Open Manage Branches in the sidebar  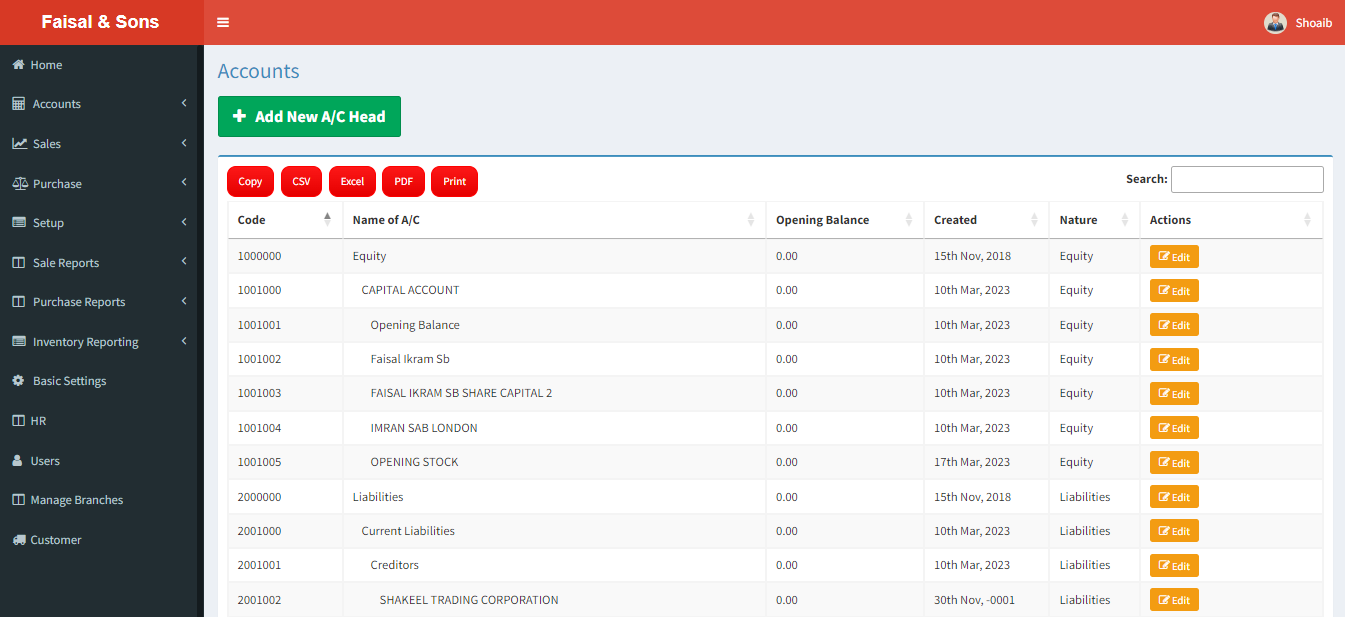tap(77, 500)
